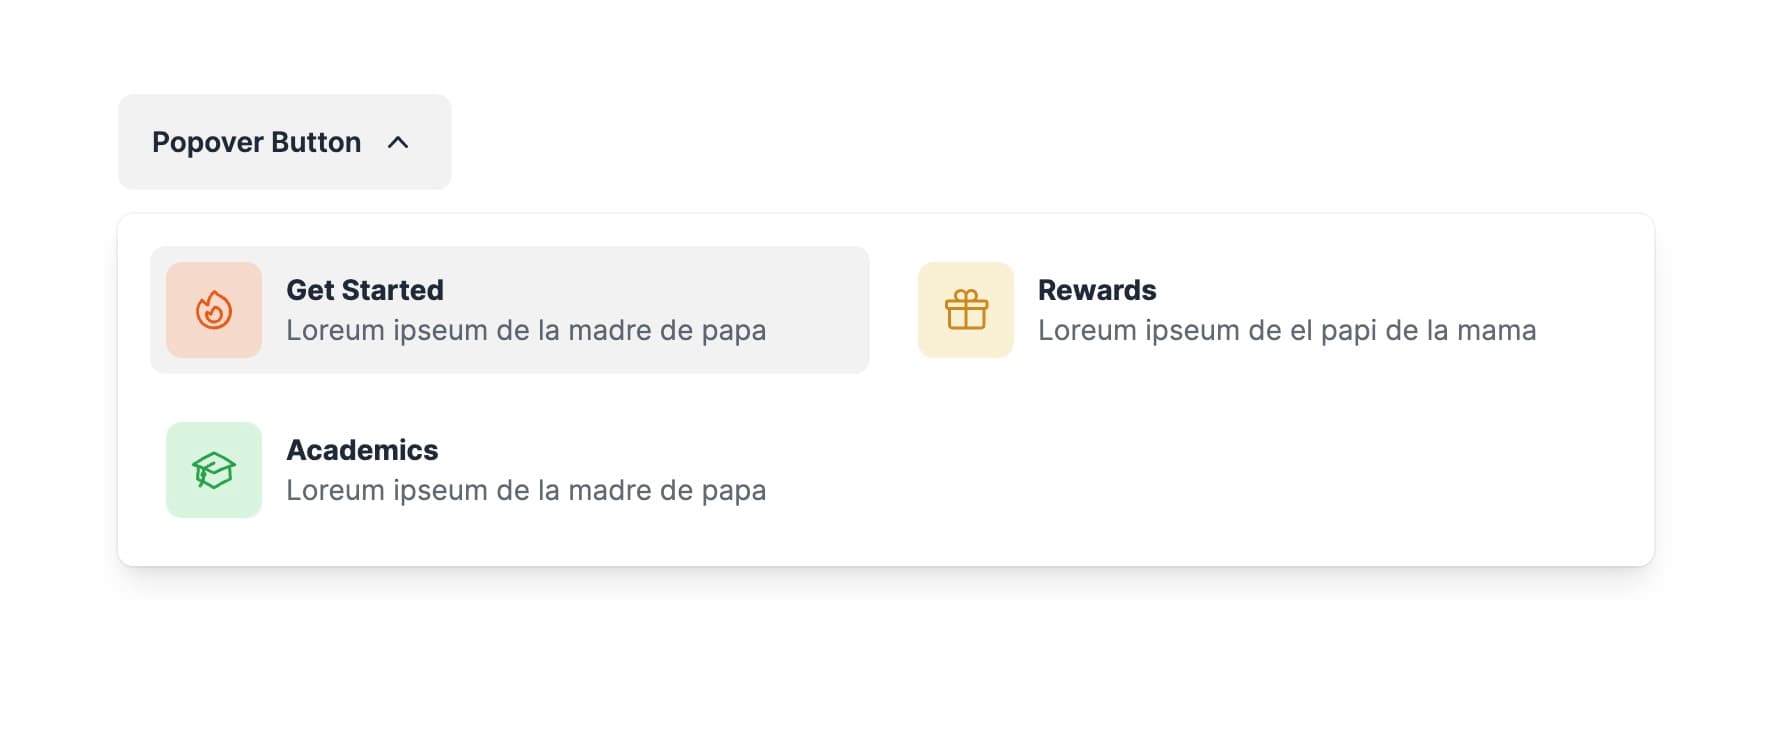Click the word "papa" in Academics description

coord(734,491)
